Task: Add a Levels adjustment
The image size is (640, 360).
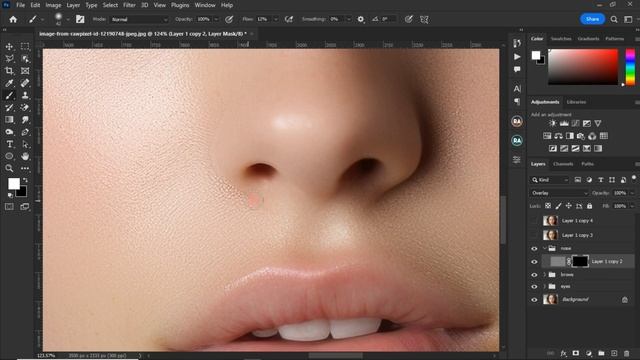Action: click(x=564, y=123)
